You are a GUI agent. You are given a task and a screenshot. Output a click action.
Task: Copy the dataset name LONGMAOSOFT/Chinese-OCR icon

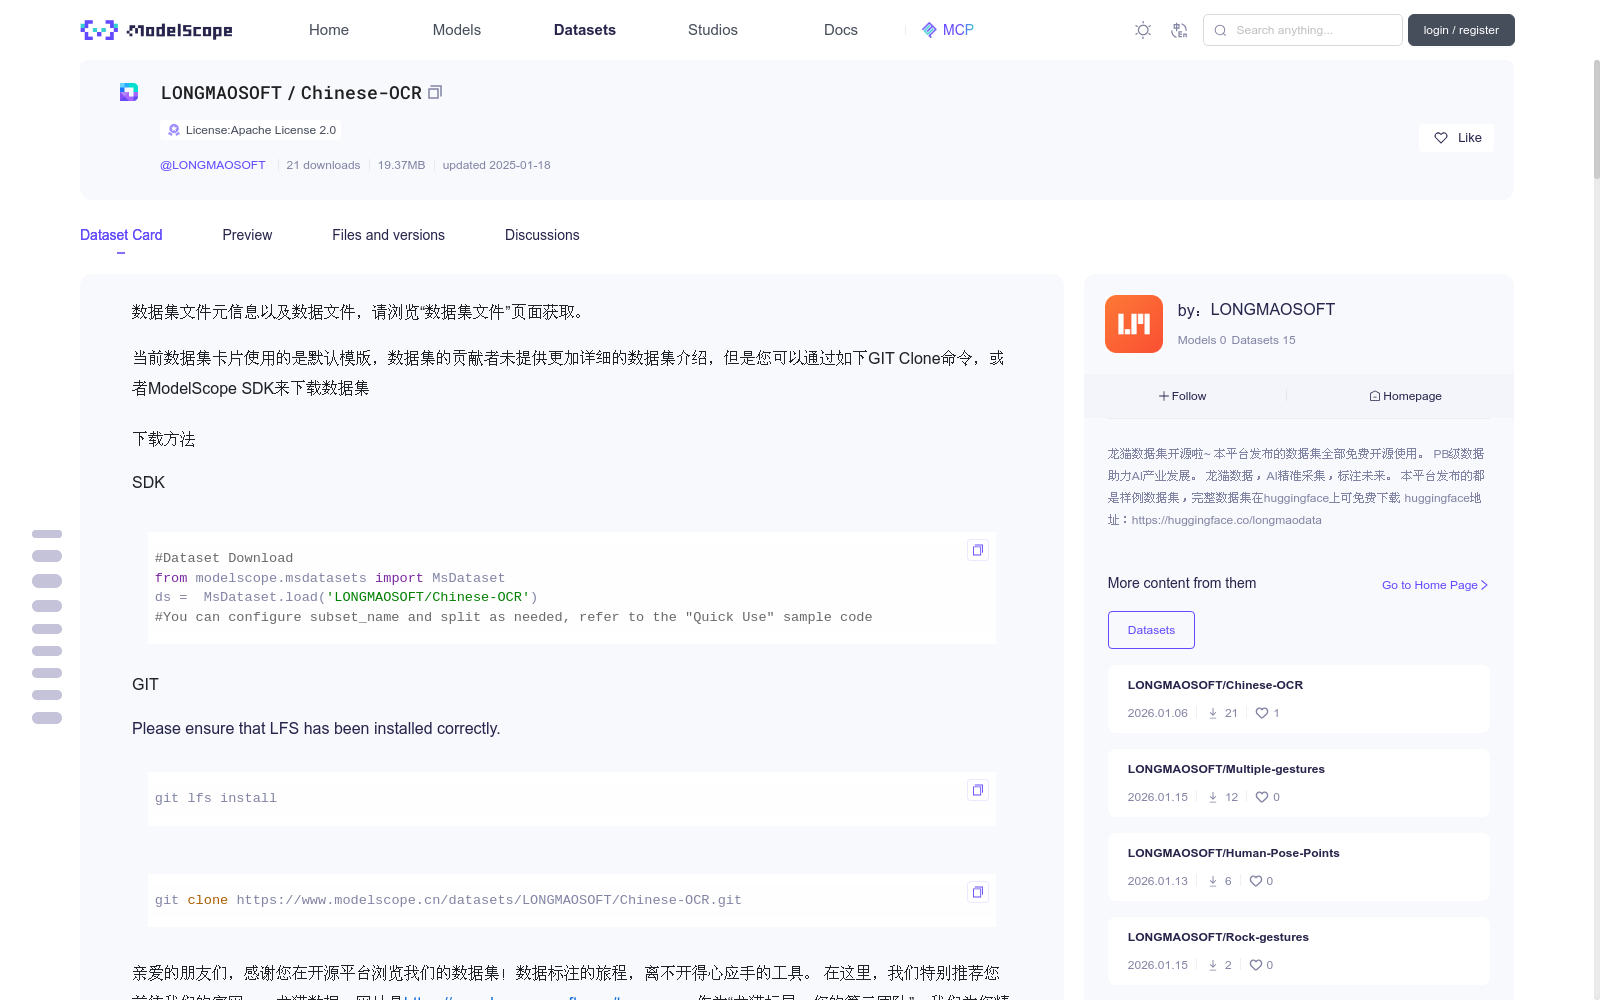click(435, 92)
